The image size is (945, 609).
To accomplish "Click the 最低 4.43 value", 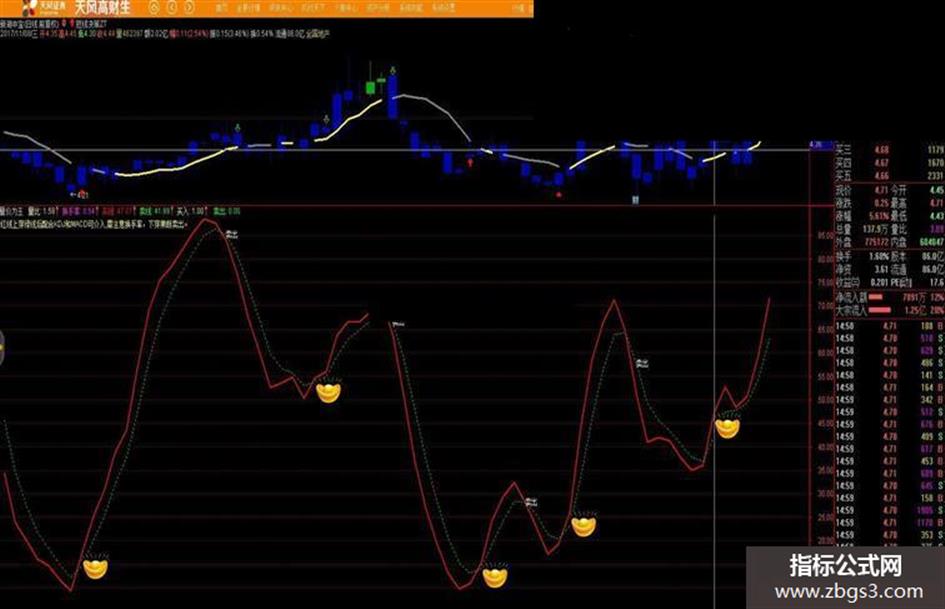I will 936,216.
